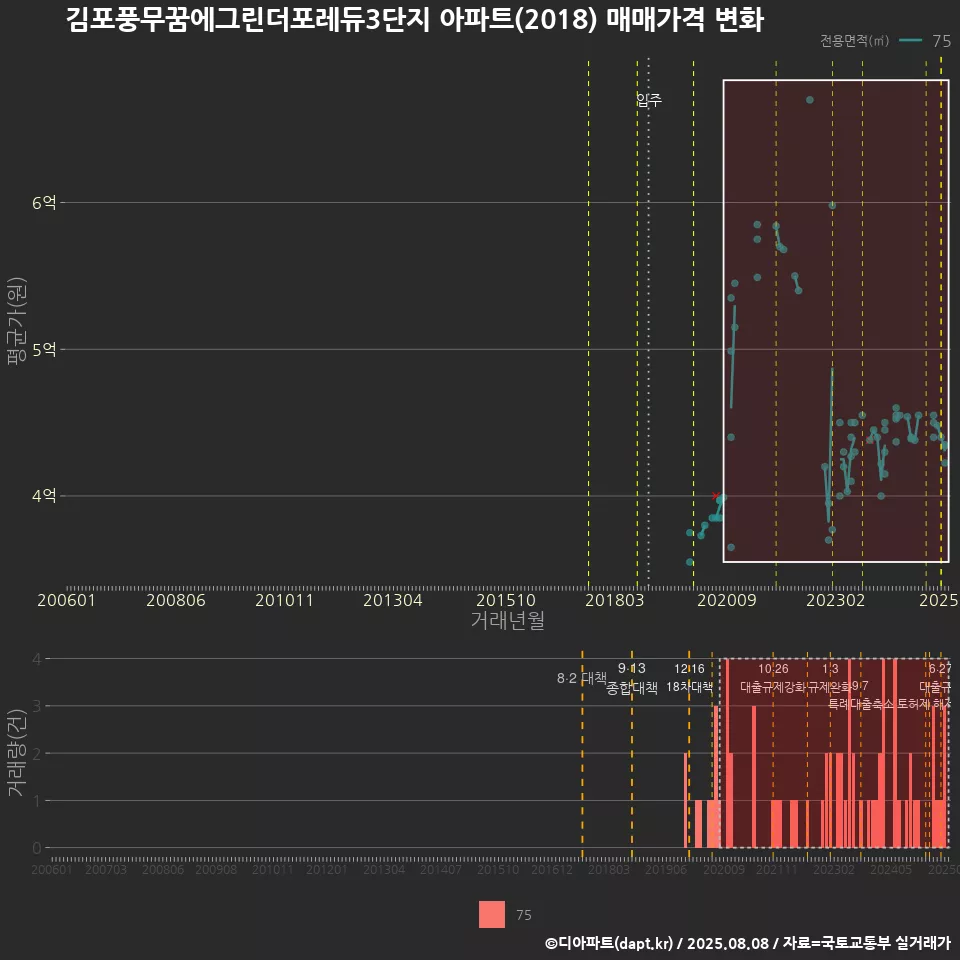Click the 거래량(건) axis title
Viewport: 960px width, 960px height.
[17, 752]
